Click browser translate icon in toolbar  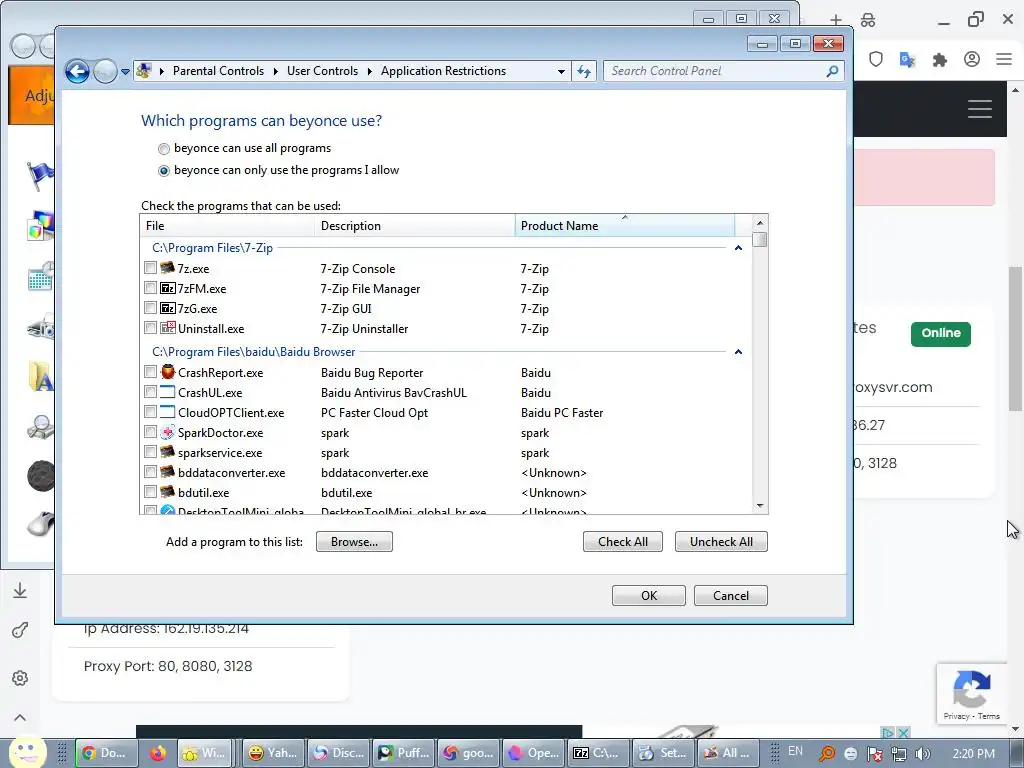907,59
